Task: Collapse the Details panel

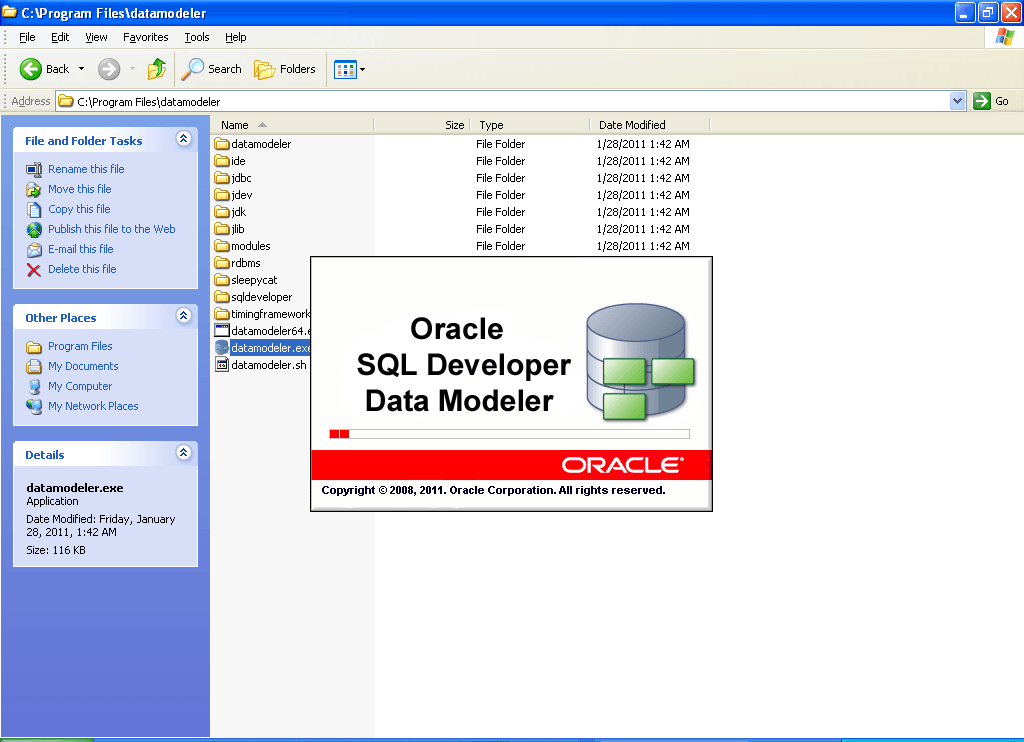Action: pos(184,453)
